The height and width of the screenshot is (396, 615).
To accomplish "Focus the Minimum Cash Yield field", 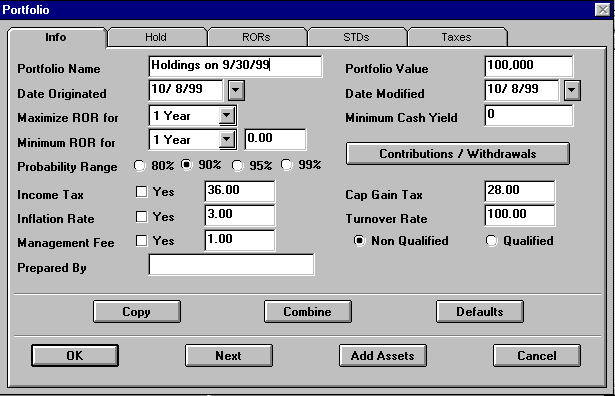I will 529,115.
